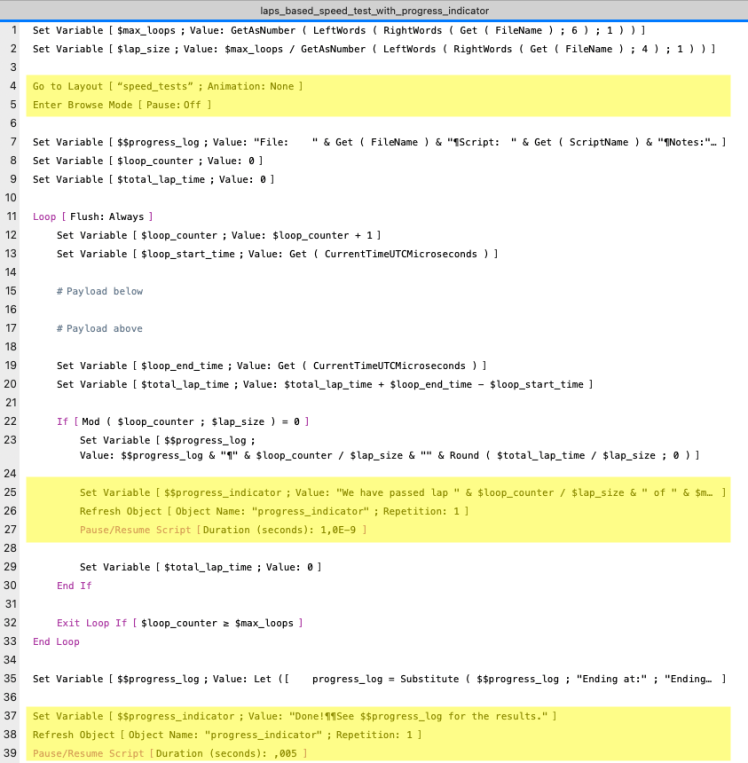
Task: Click the Refresh Object step on line 26
Action: pyautogui.click(x=274, y=510)
